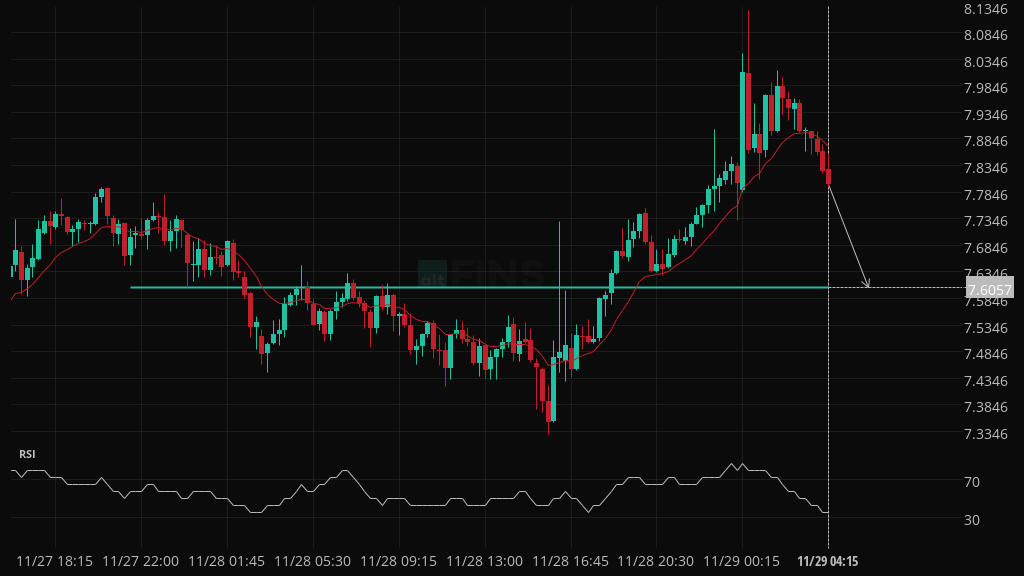The width and height of the screenshot is (1024, 576).
Task: Click the last red candle at the dashed line
Action: pyautogui.click(x=828, y=177)
